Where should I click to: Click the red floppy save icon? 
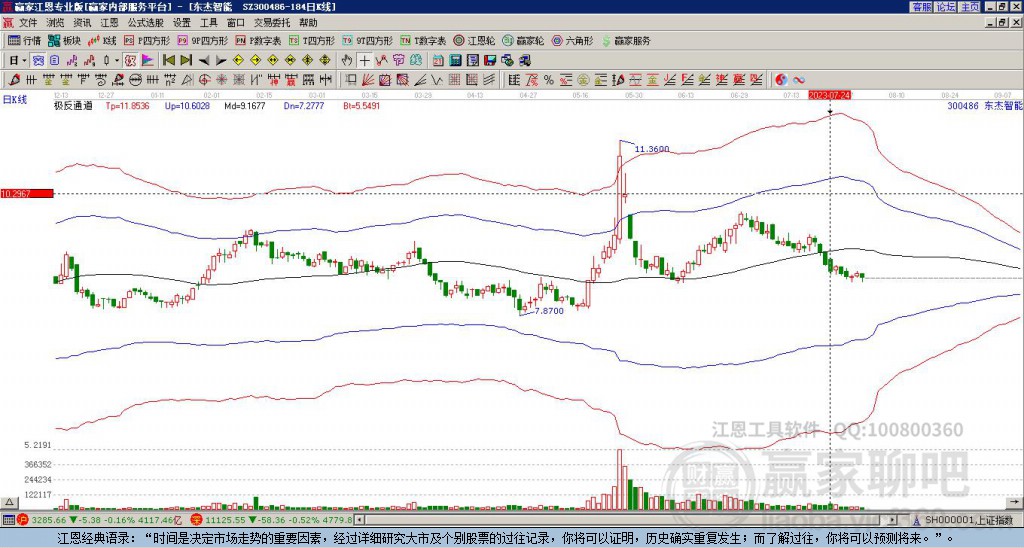tap(490, 61)
